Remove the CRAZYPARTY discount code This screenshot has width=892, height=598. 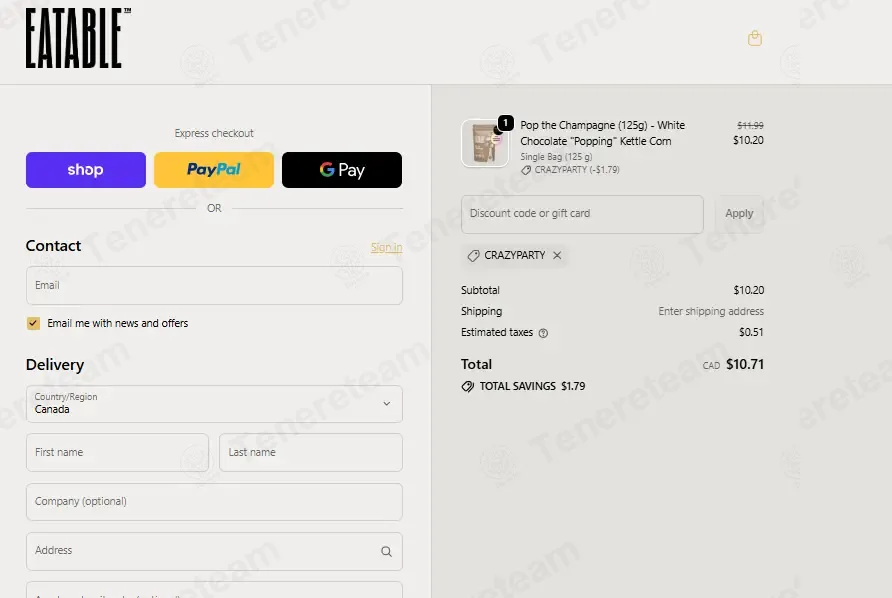(557, 255)
